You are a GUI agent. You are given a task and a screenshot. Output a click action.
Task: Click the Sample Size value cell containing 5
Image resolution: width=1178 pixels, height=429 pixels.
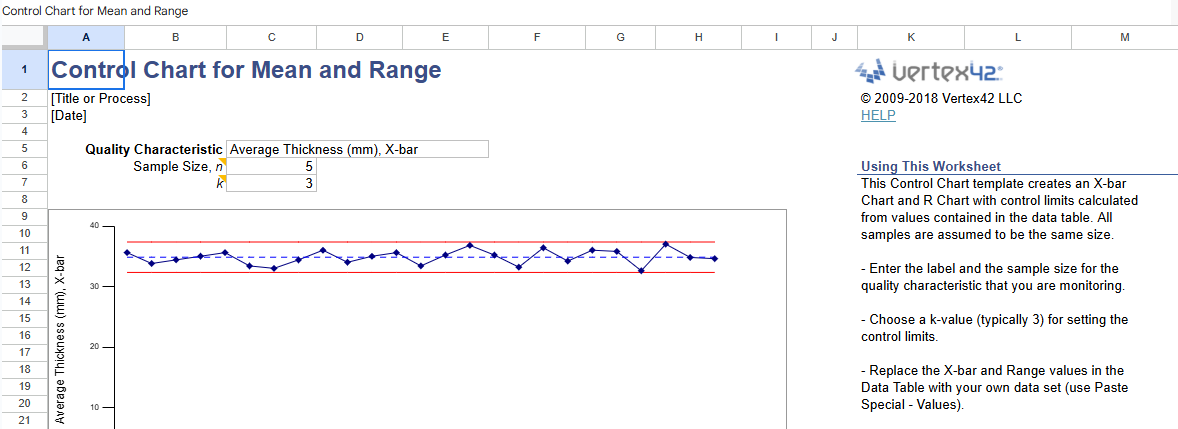271,166
